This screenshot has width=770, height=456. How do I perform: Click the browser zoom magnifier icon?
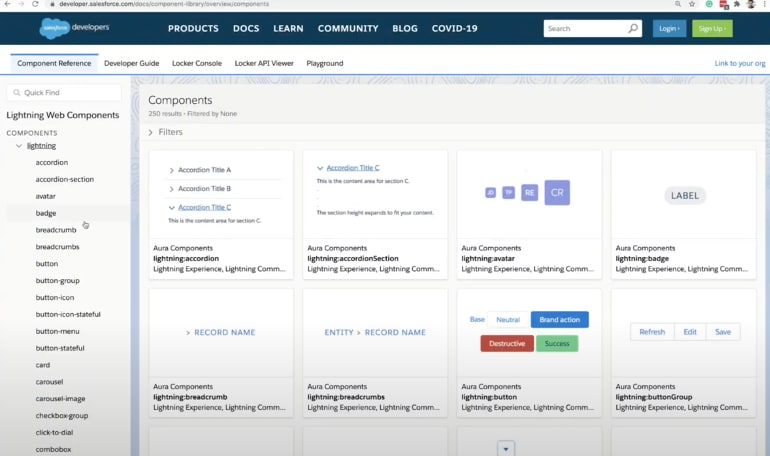pyautogui.click(x=678, y=4)
